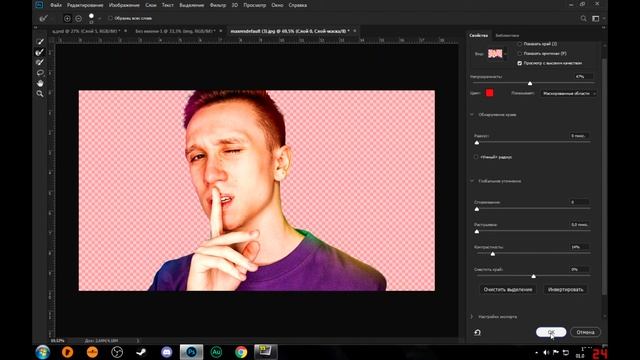The image size is (640, 360).
Task: Select the Hand tool
Action: tap(40, 83)
